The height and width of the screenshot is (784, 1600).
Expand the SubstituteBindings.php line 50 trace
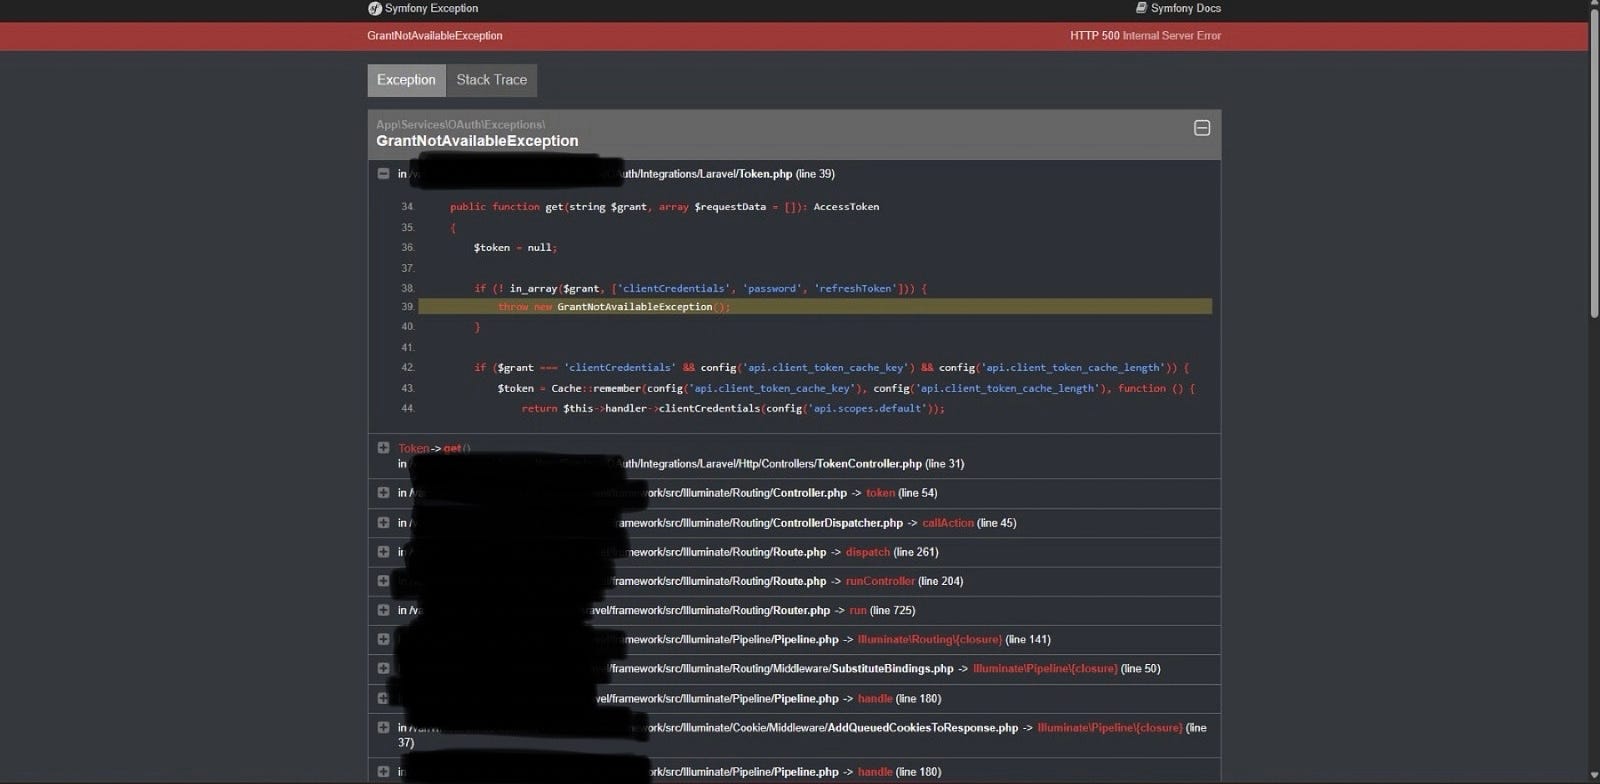pos(383,668)
